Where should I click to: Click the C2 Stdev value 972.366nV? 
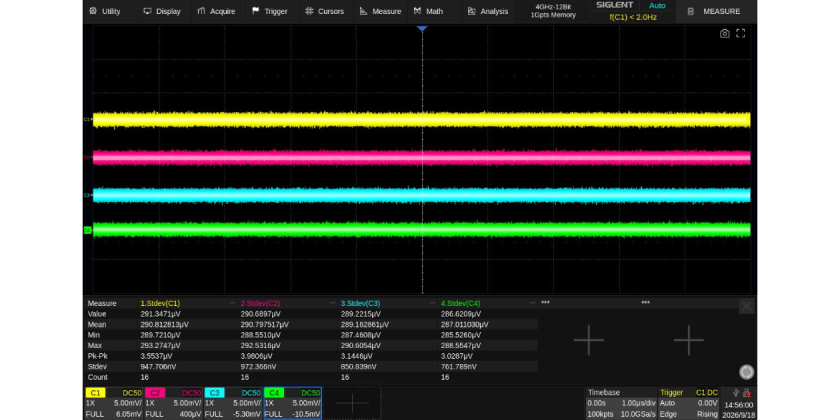click(x=260, y=367)
